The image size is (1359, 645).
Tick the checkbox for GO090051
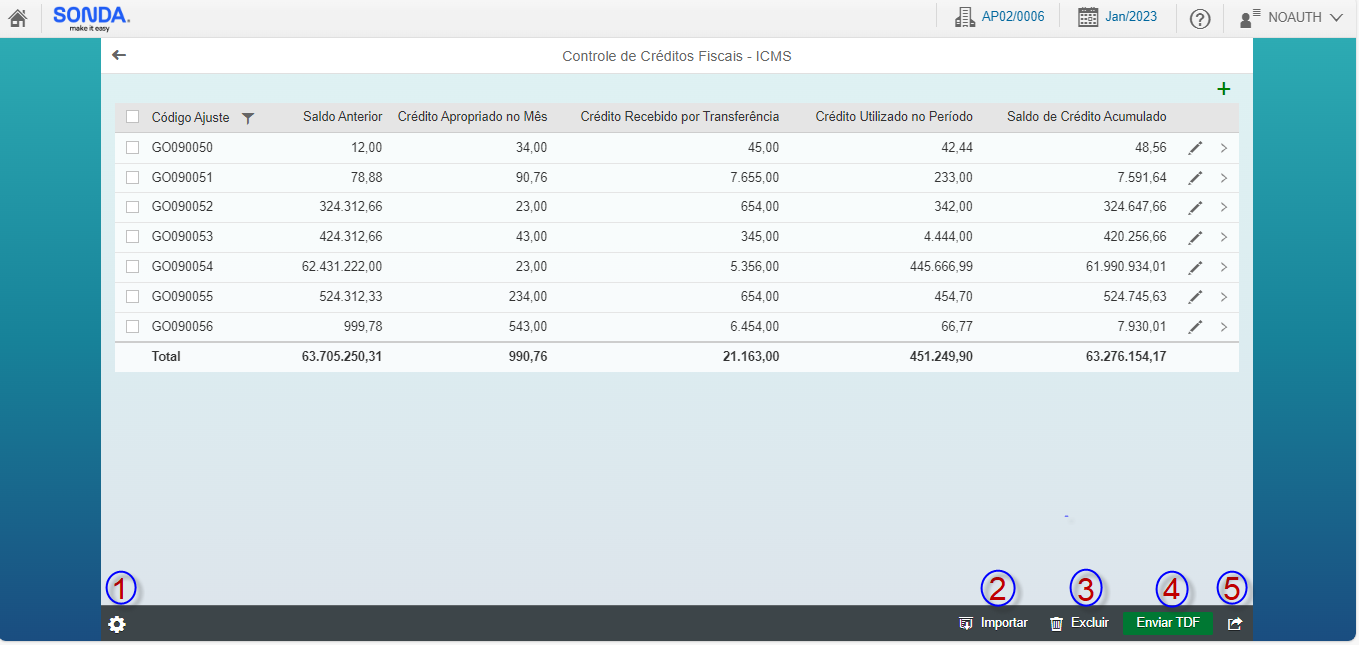(132, 177)
